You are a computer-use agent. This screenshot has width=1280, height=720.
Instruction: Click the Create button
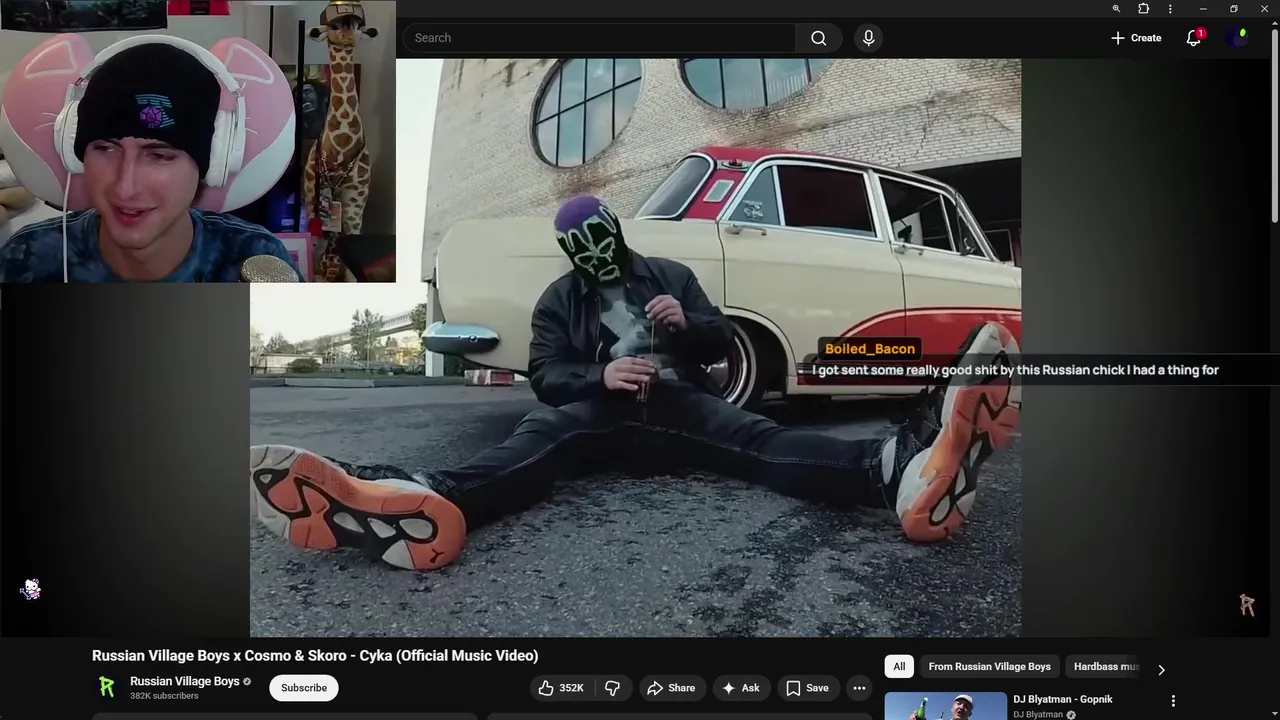click(1135, 38)
